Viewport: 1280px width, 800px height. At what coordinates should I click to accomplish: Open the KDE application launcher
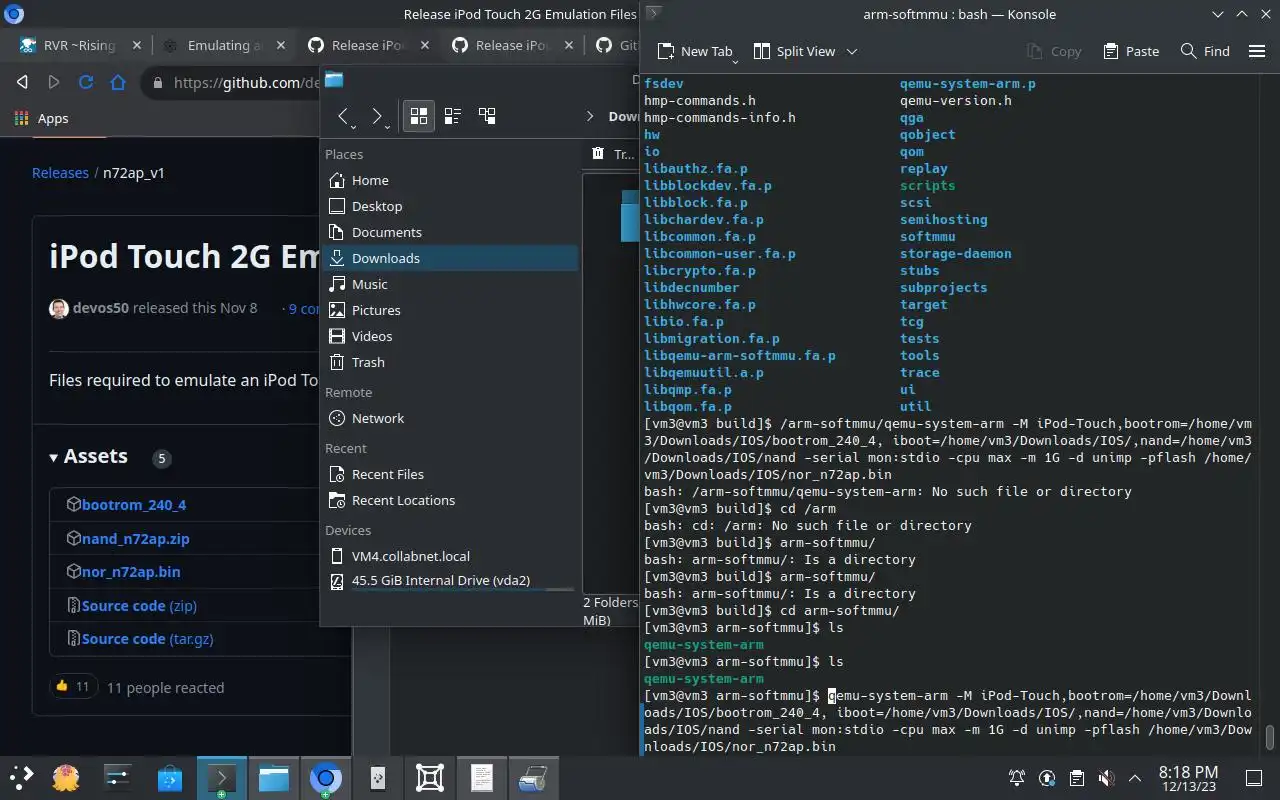click(x=22, y=777)
